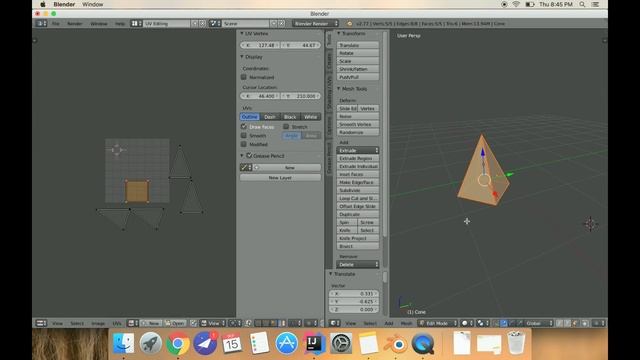
Task: Open the macOS Window menu
Action: click(x=93, y=4)
